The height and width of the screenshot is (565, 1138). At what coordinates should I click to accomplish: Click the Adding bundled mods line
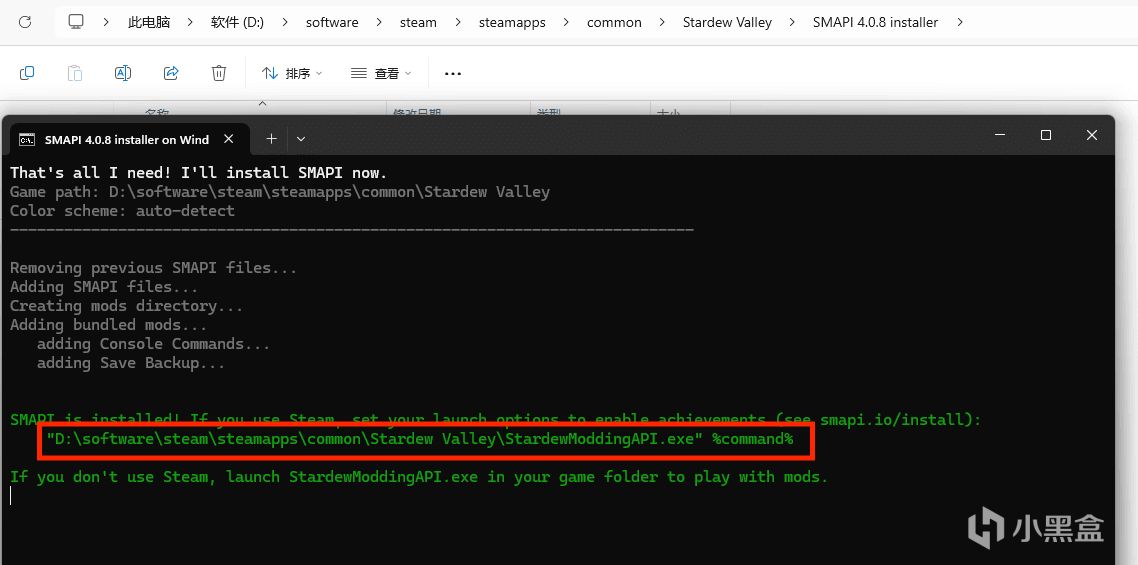[x=109, y=325]
